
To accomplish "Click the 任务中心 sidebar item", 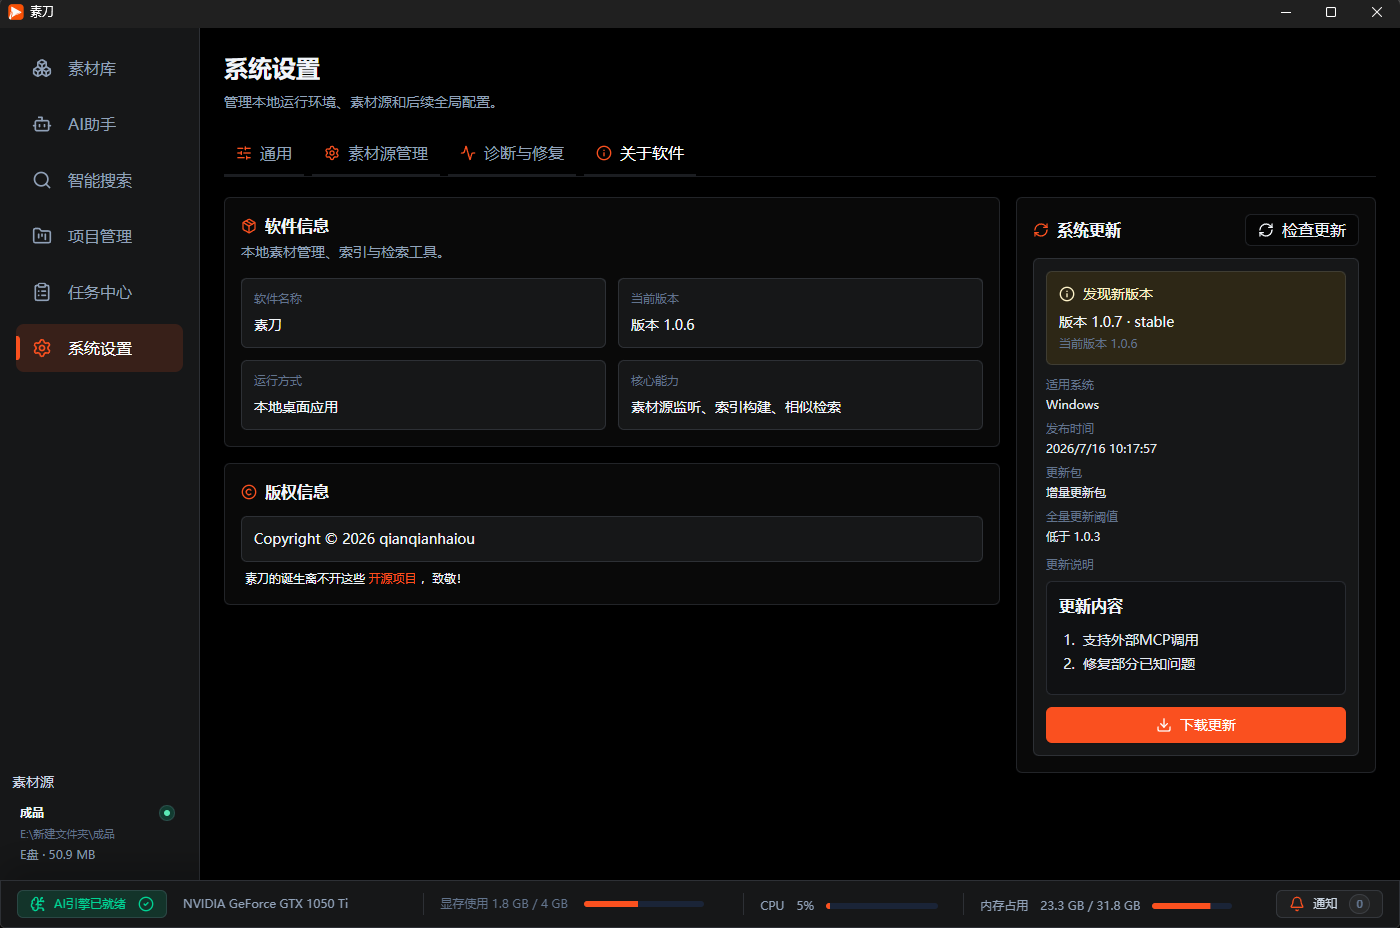I will pos(99,292).
